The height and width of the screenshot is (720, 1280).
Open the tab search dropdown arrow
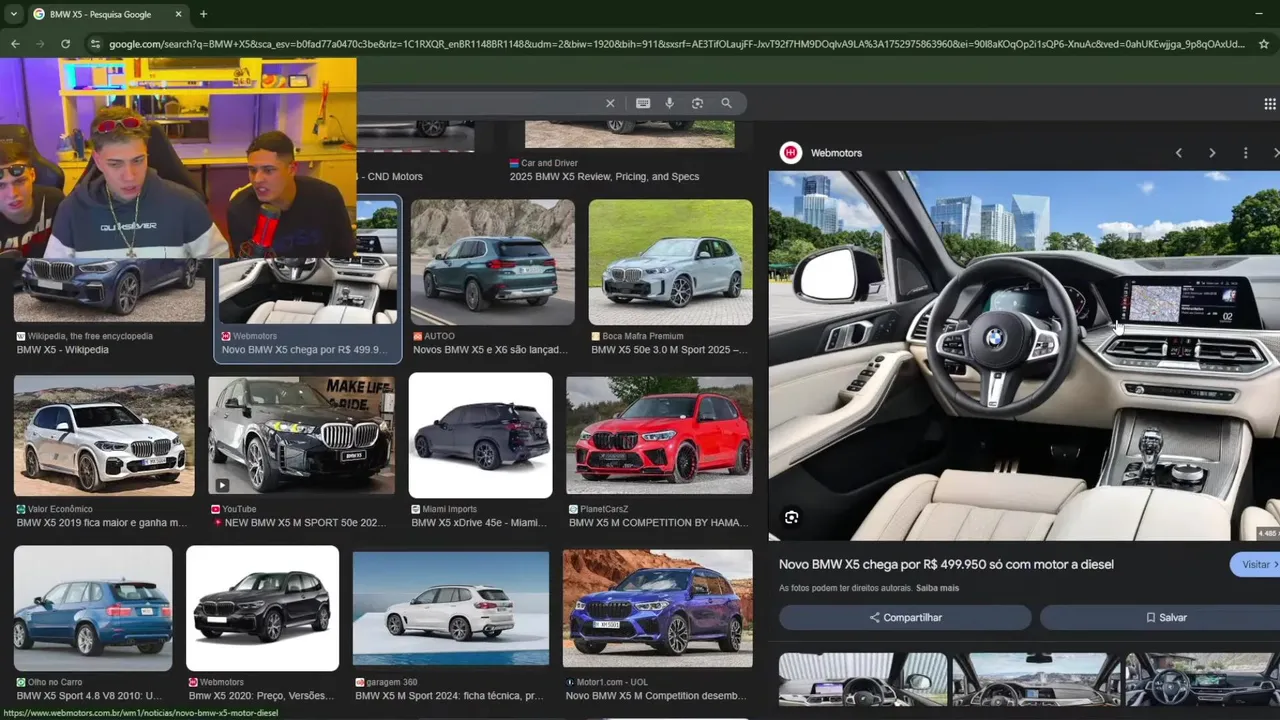(13, 14)
